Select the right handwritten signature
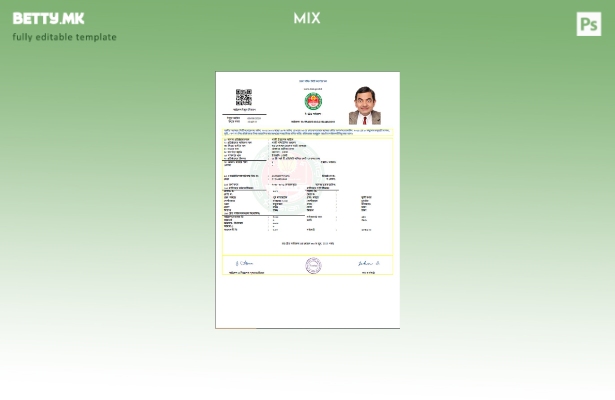This screenshot has height=400, width=615. pyautogui.click(x=368, y=263)
